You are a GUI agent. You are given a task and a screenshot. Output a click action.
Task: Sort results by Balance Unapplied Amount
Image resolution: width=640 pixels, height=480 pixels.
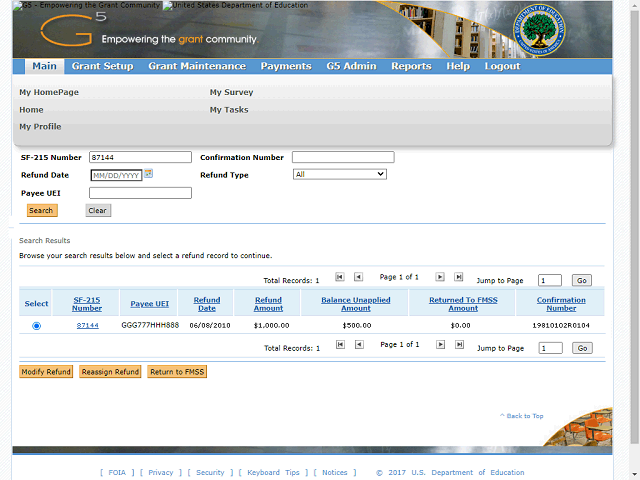tap(356, 304)
